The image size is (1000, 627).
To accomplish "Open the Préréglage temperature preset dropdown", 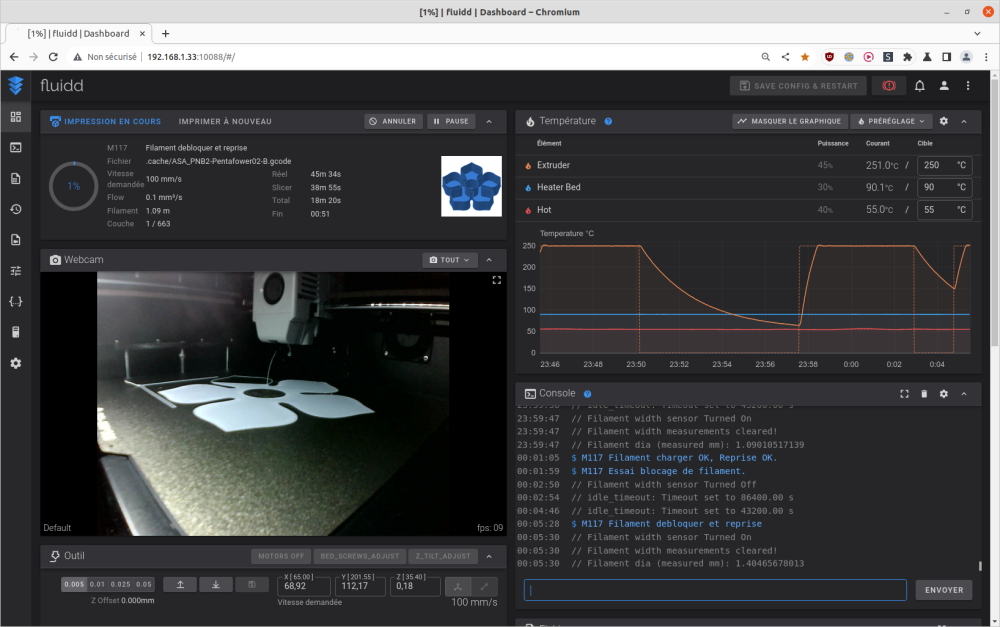I will [891, 121].
